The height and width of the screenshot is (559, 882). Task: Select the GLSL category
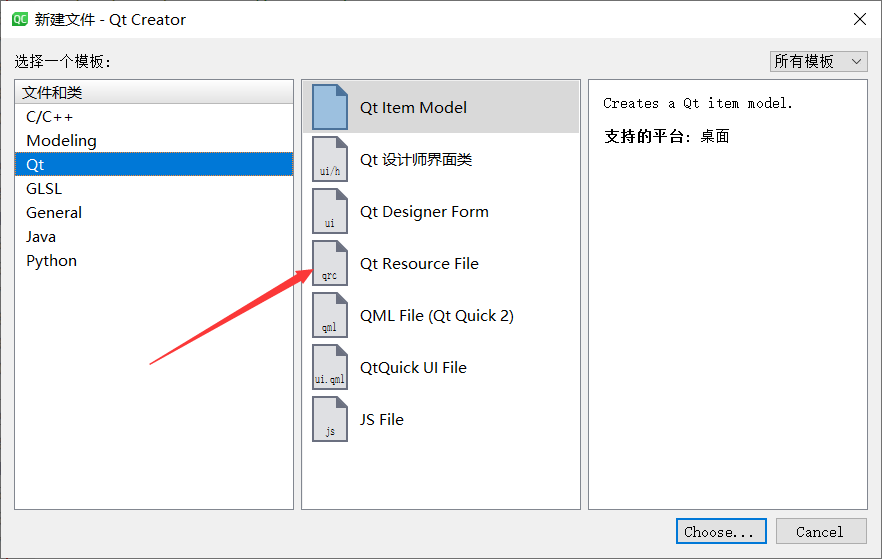tap(154, 188)
